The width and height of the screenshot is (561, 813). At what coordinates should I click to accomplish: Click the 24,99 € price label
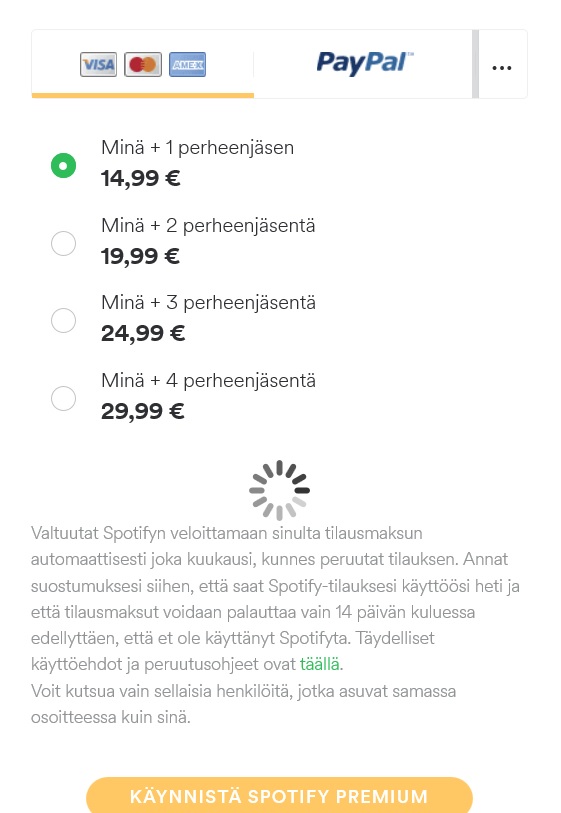click(143, 333)
